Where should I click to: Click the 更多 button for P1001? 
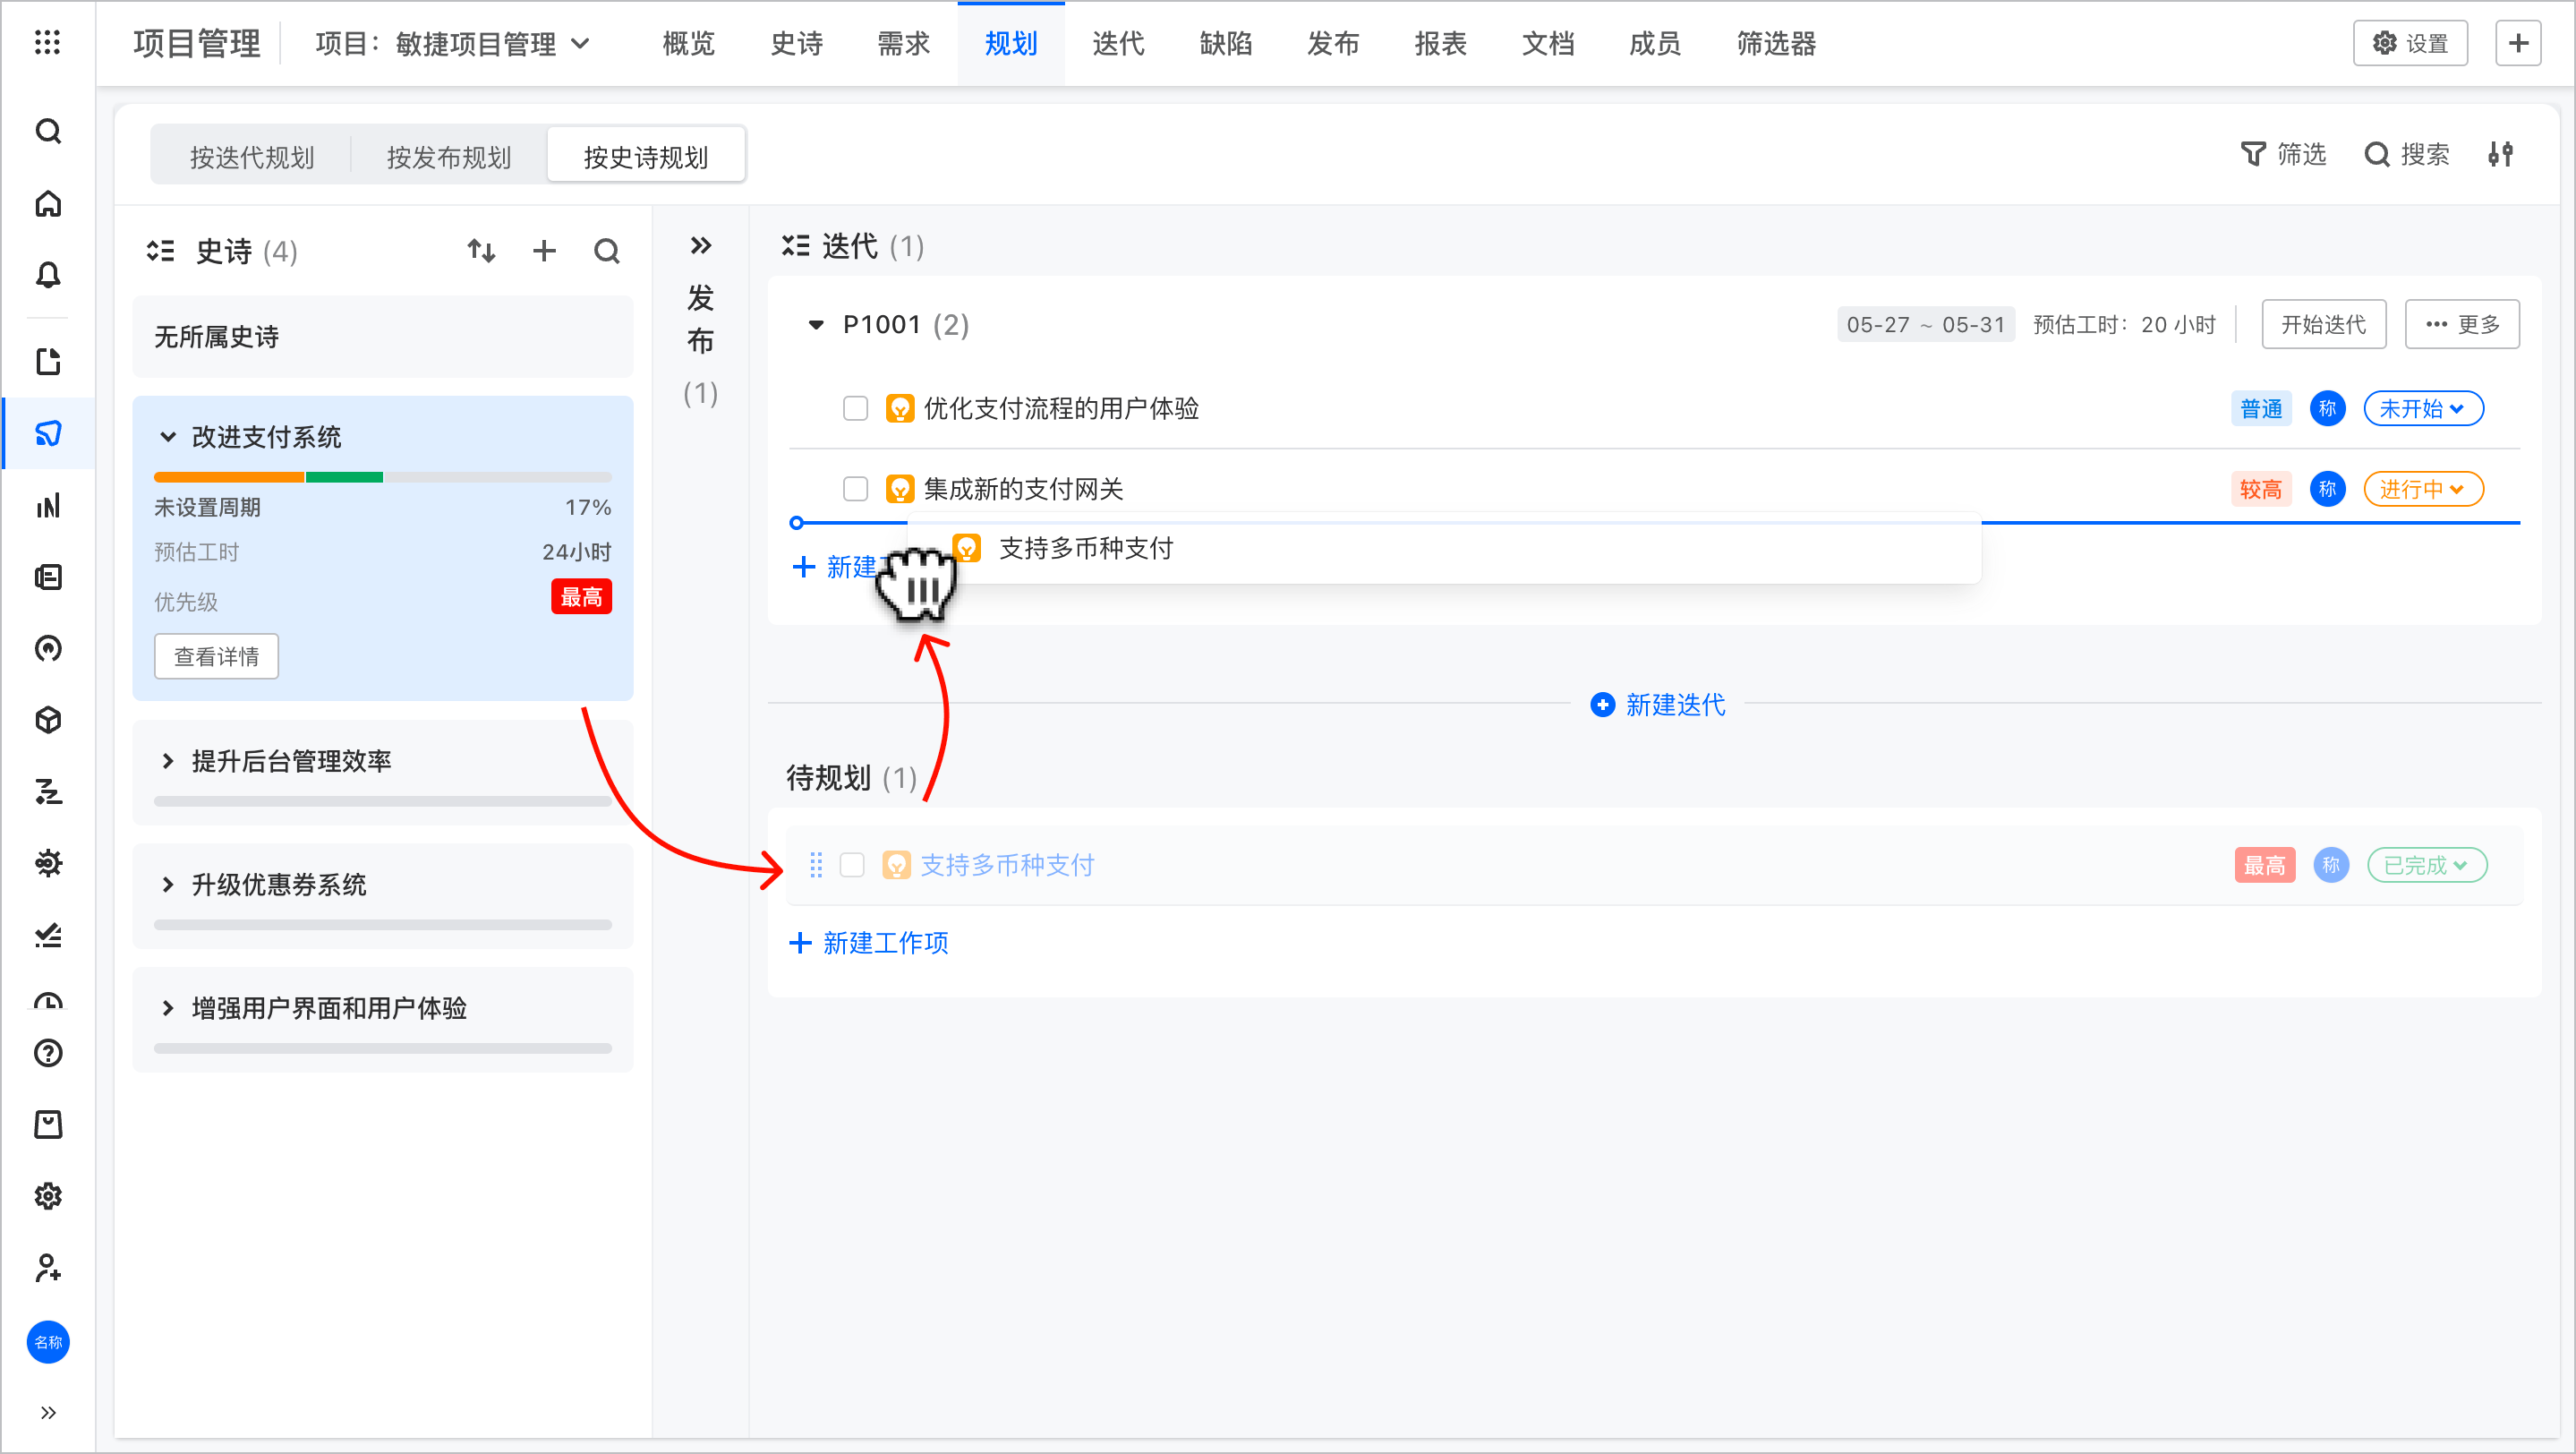point(2462,324)
